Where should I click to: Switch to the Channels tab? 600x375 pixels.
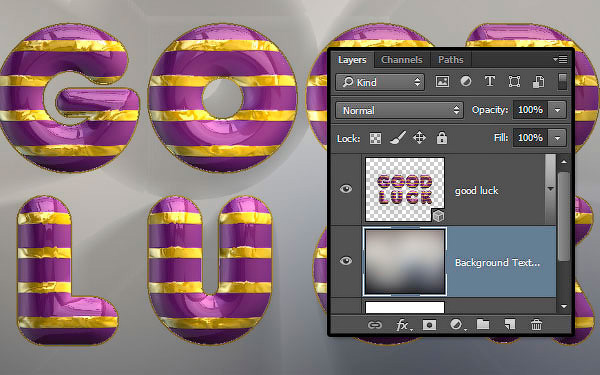coord(401,60)
